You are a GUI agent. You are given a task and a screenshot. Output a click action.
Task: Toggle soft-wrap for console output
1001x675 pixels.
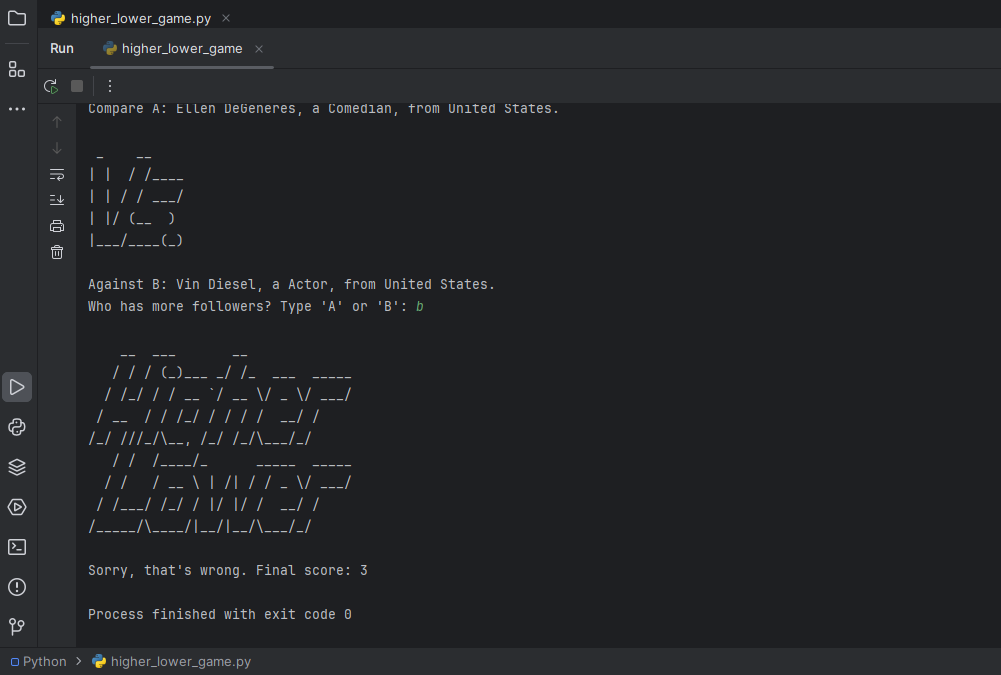pos(57,174)
